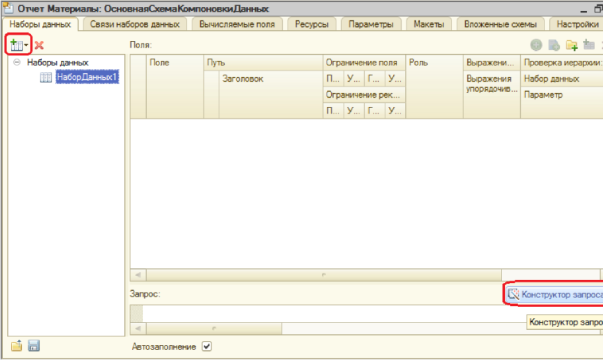Screen dimensions: 603x360
Task: Click the Проверка иерархии column header
Action: (x=562, y=63)
